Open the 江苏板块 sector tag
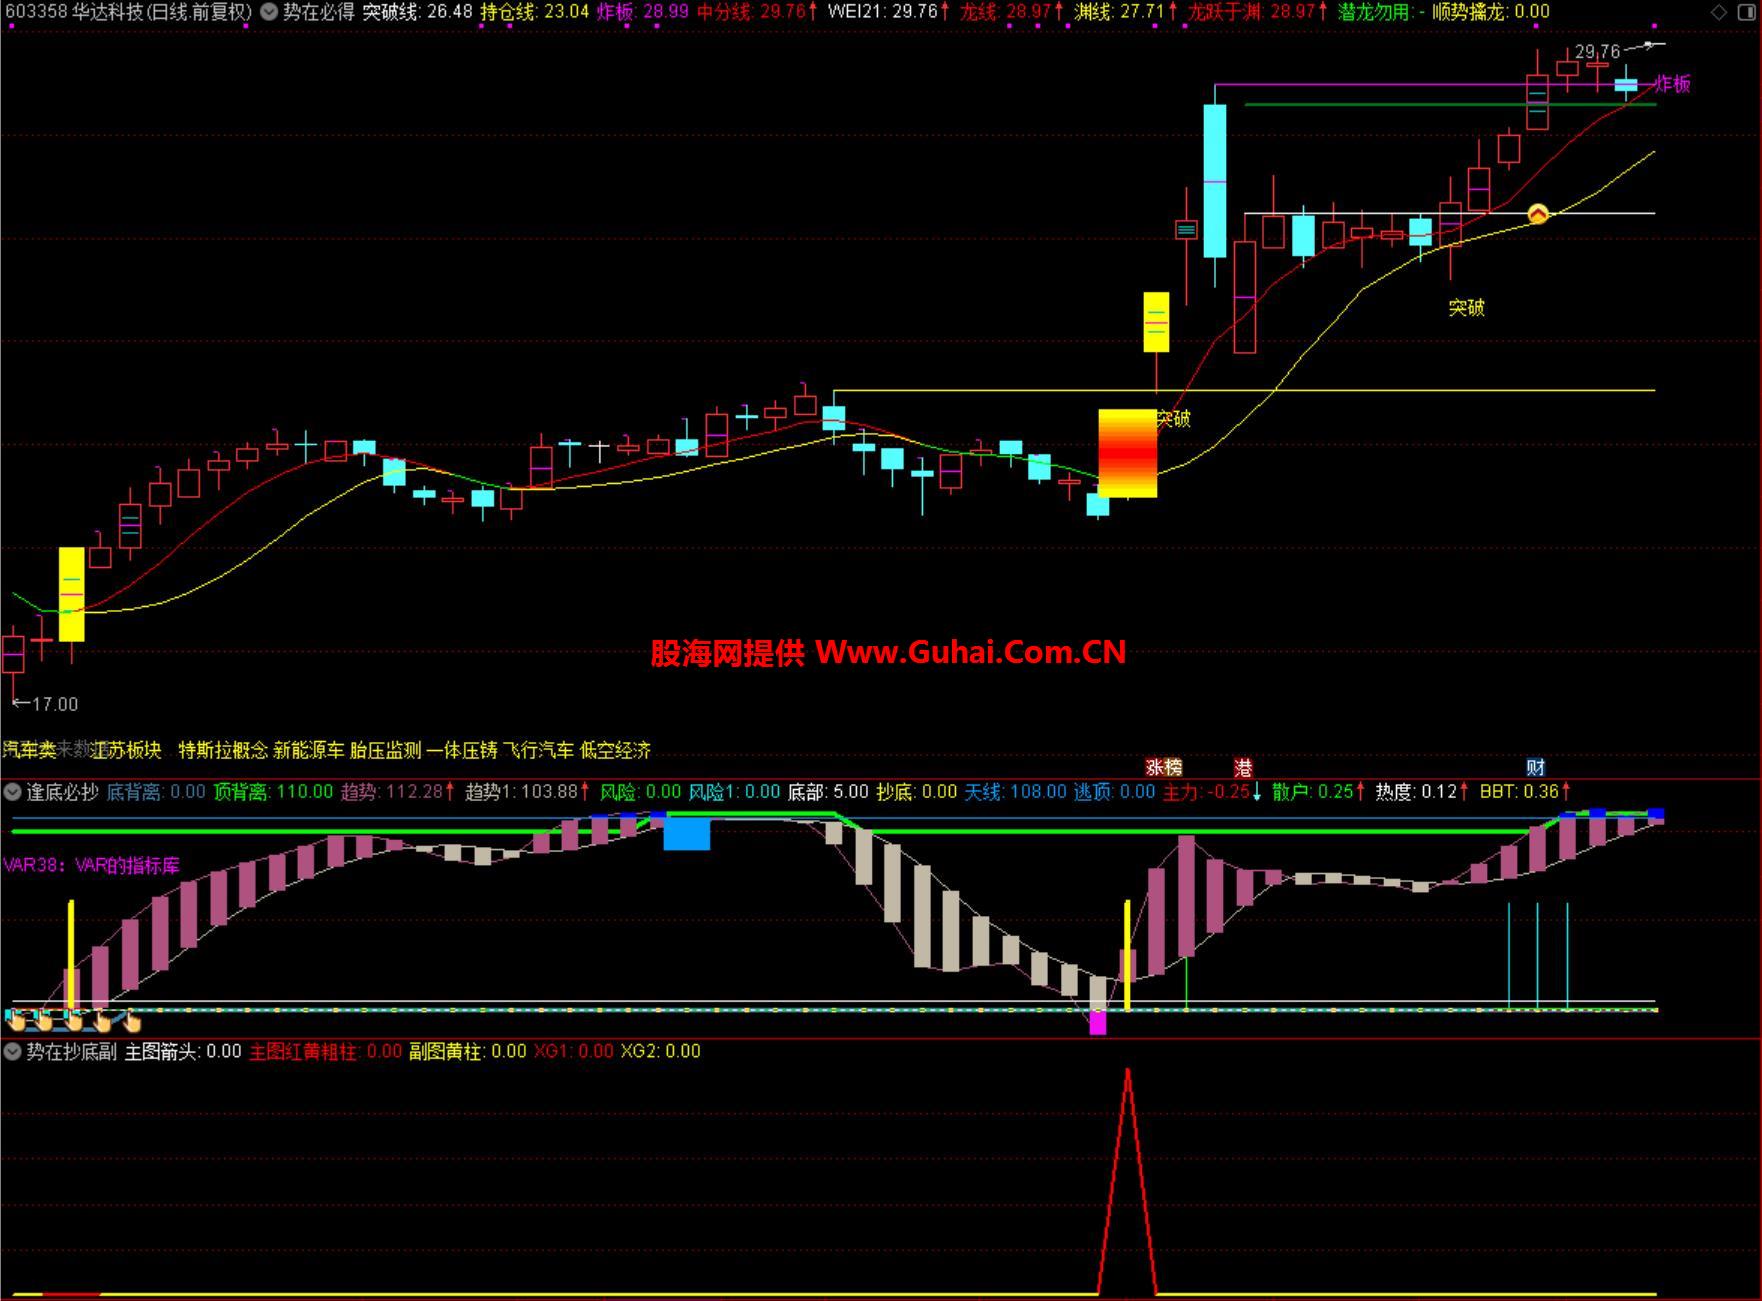 (126, 749)
